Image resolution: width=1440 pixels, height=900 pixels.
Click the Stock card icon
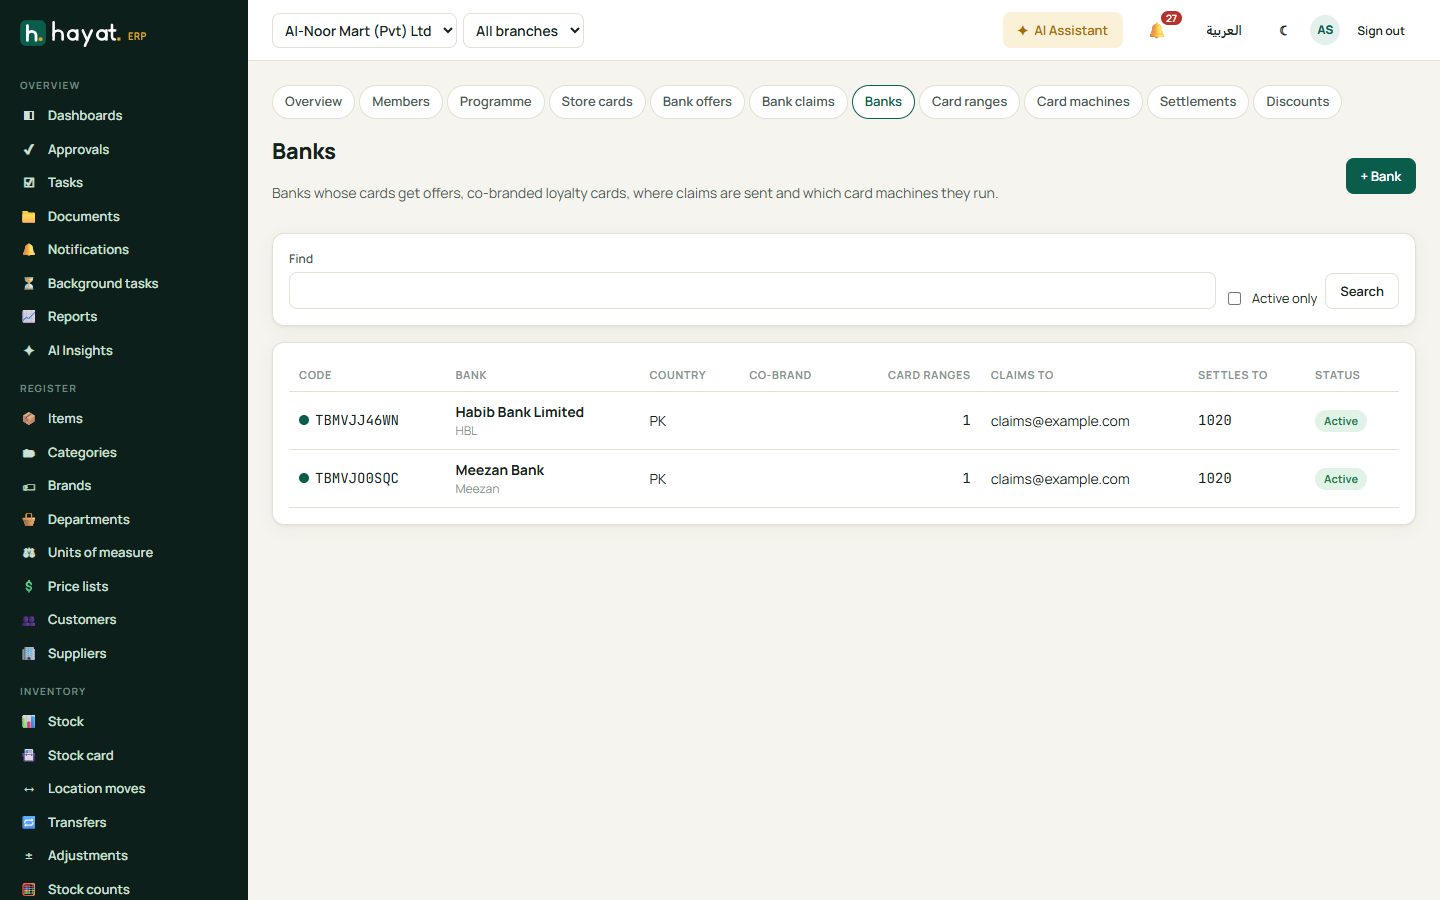(29, 756)
